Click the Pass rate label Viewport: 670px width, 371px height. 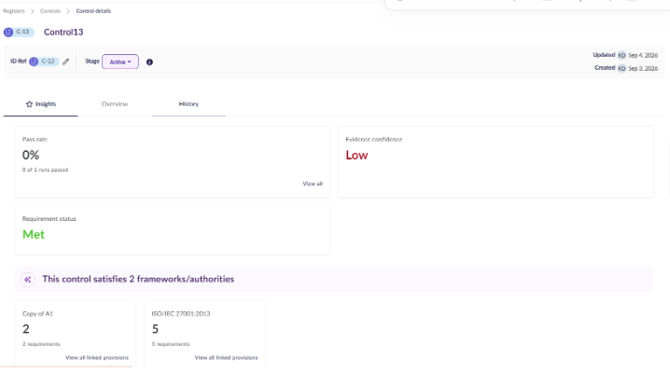[x=35, y=139]
